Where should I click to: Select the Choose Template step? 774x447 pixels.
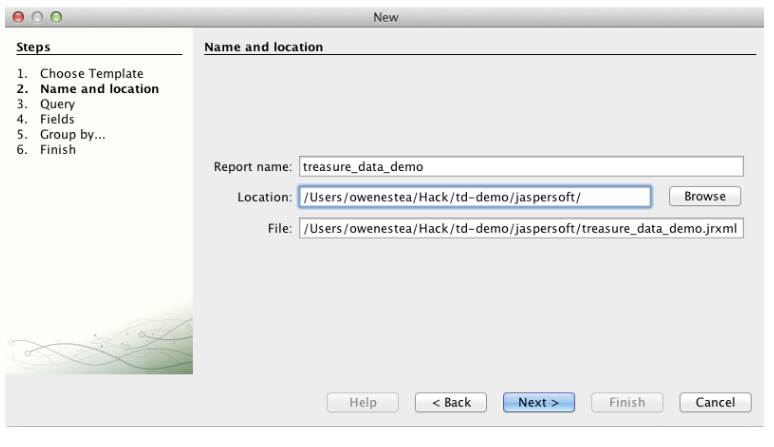pos(91,73)
